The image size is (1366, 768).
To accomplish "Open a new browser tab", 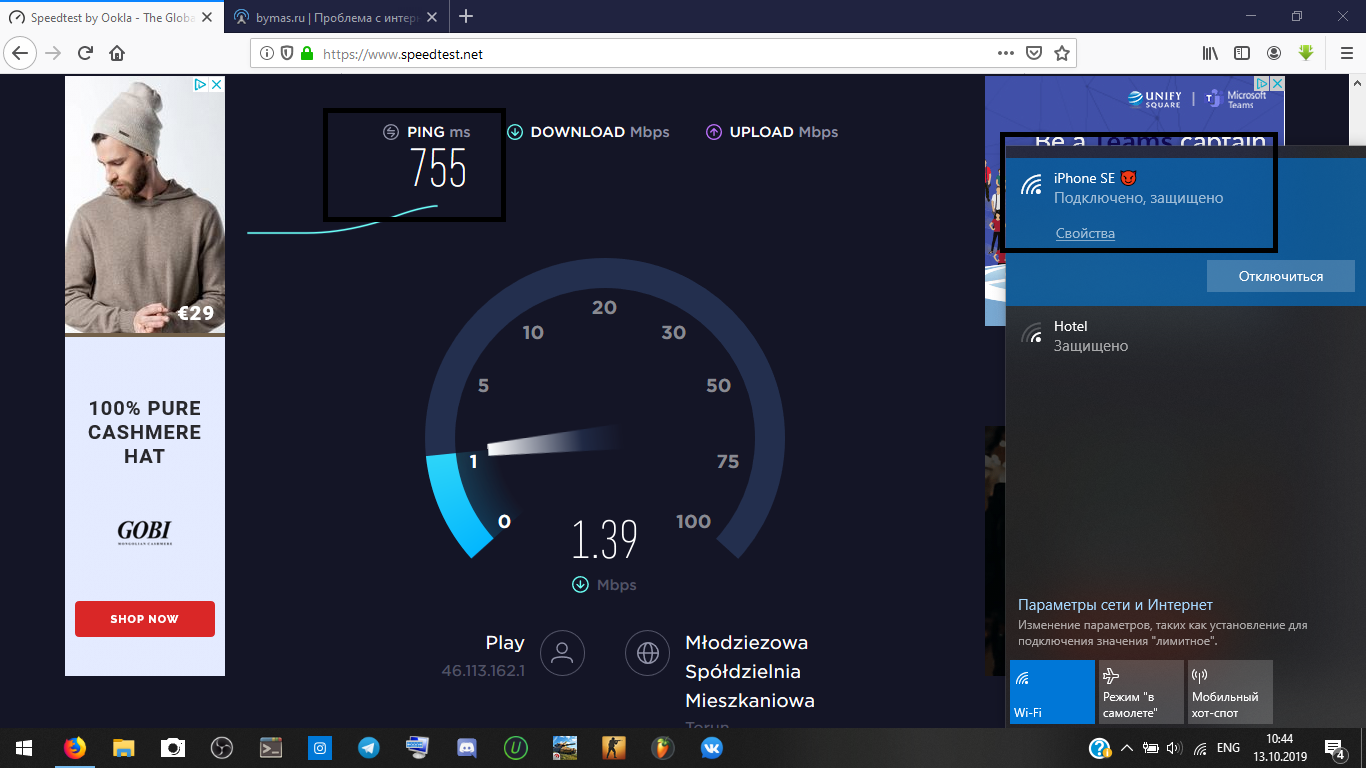I will tap(465, 17).
